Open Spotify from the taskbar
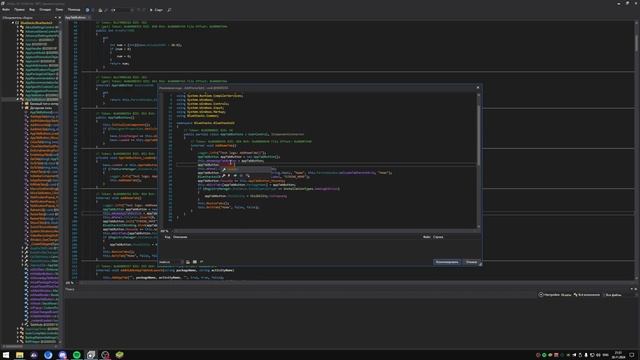The height and width of the screenshot is (360, 640). (77, 355)
